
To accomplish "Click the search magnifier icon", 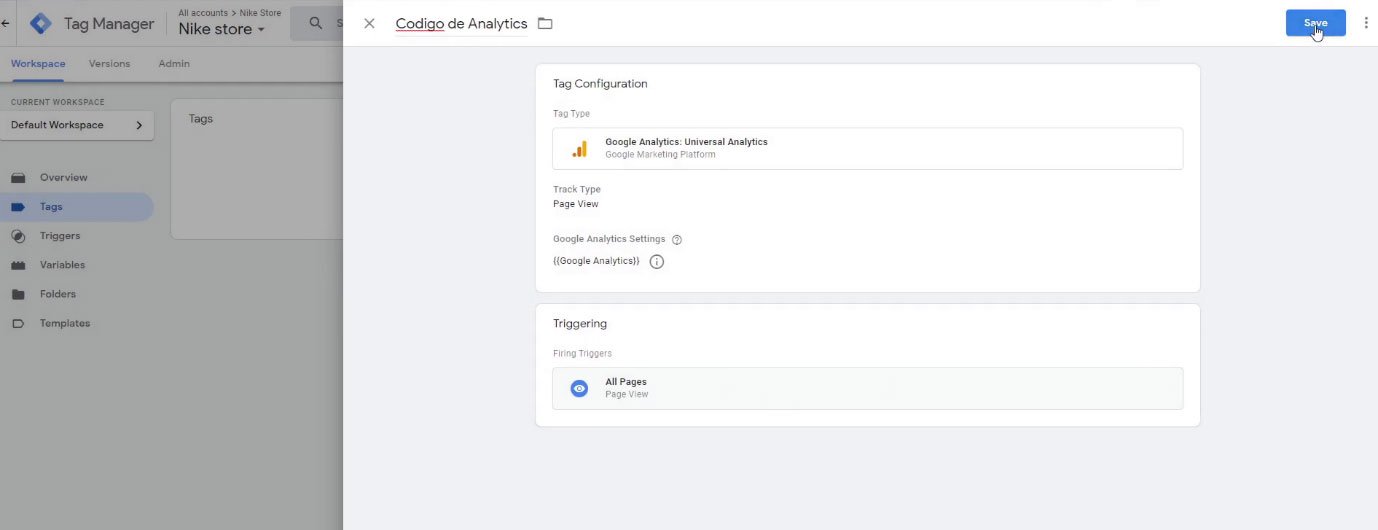I will pos(316,23).
